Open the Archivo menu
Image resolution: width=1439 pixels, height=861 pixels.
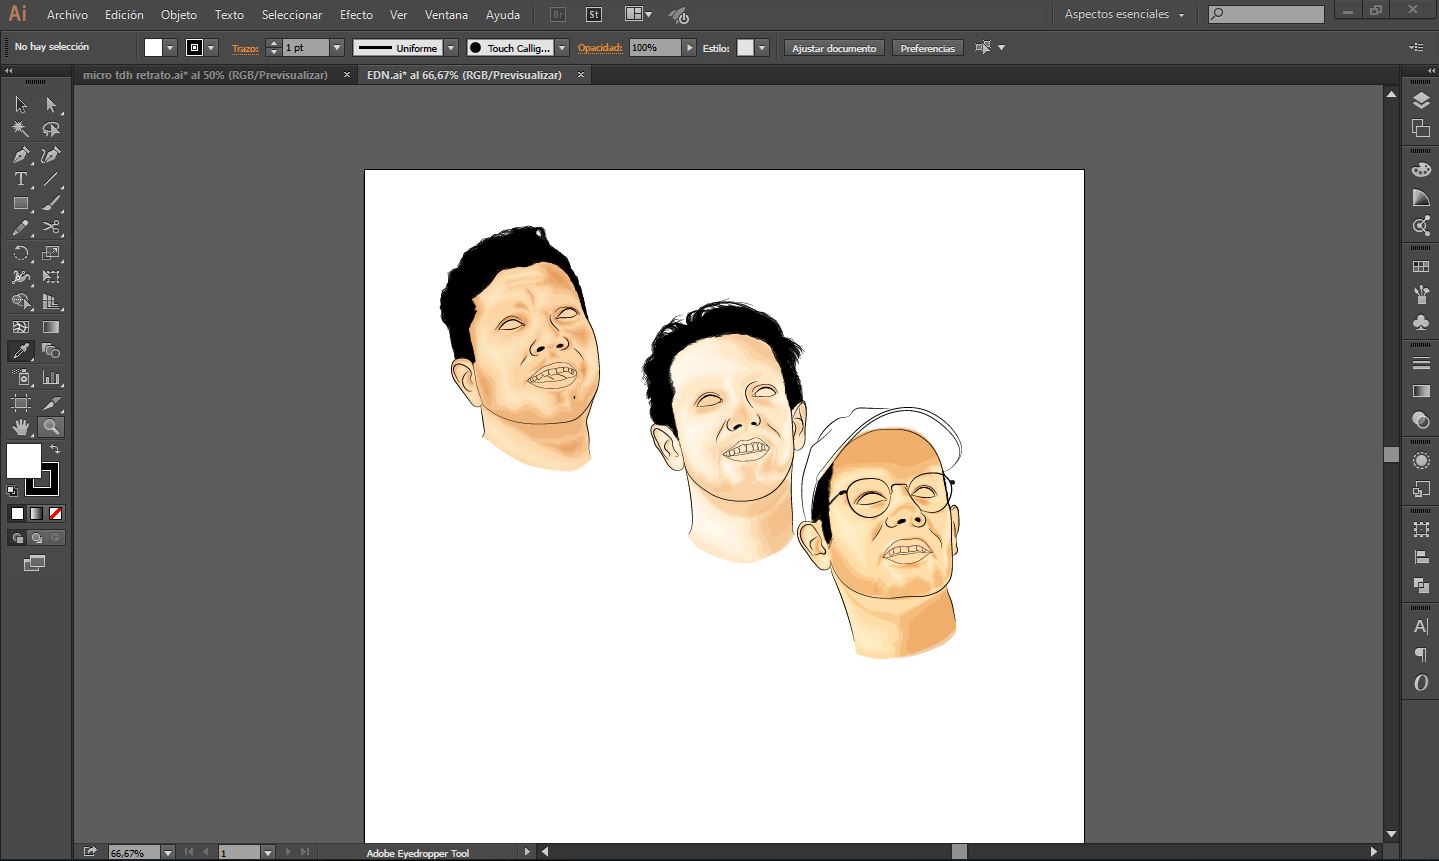(x=67, y=15)
